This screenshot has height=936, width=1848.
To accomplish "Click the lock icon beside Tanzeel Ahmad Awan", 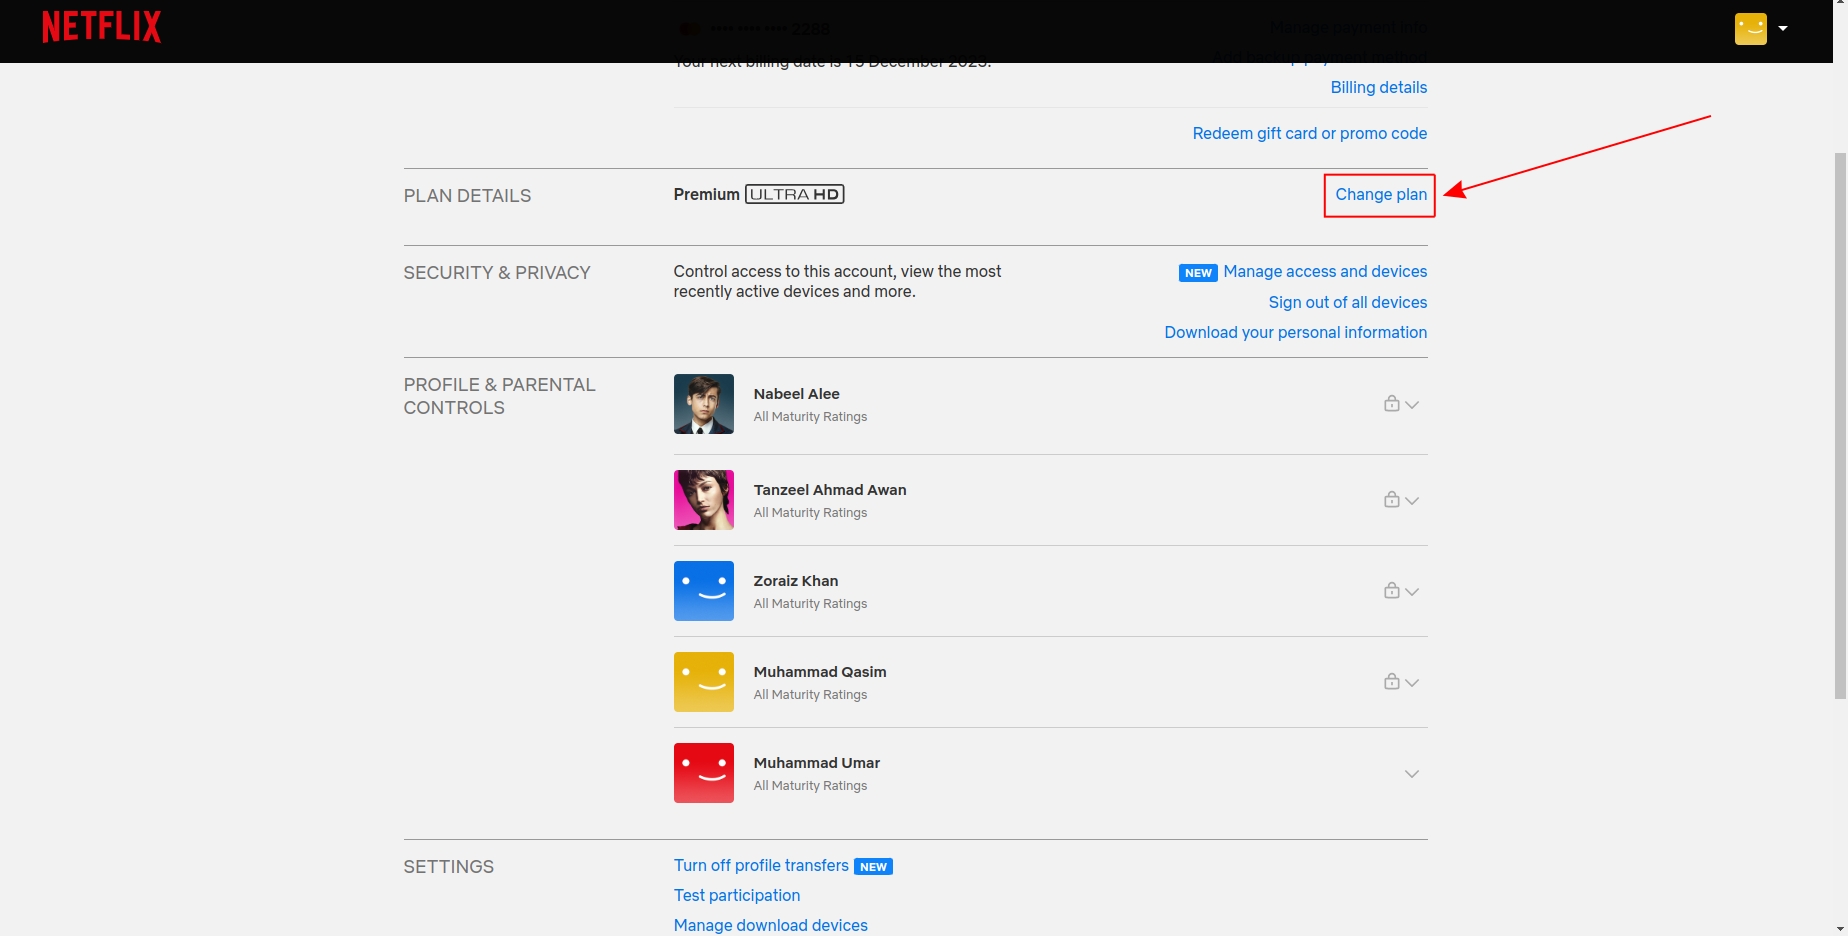I will pyautogui.click(x=1391, y=500).
